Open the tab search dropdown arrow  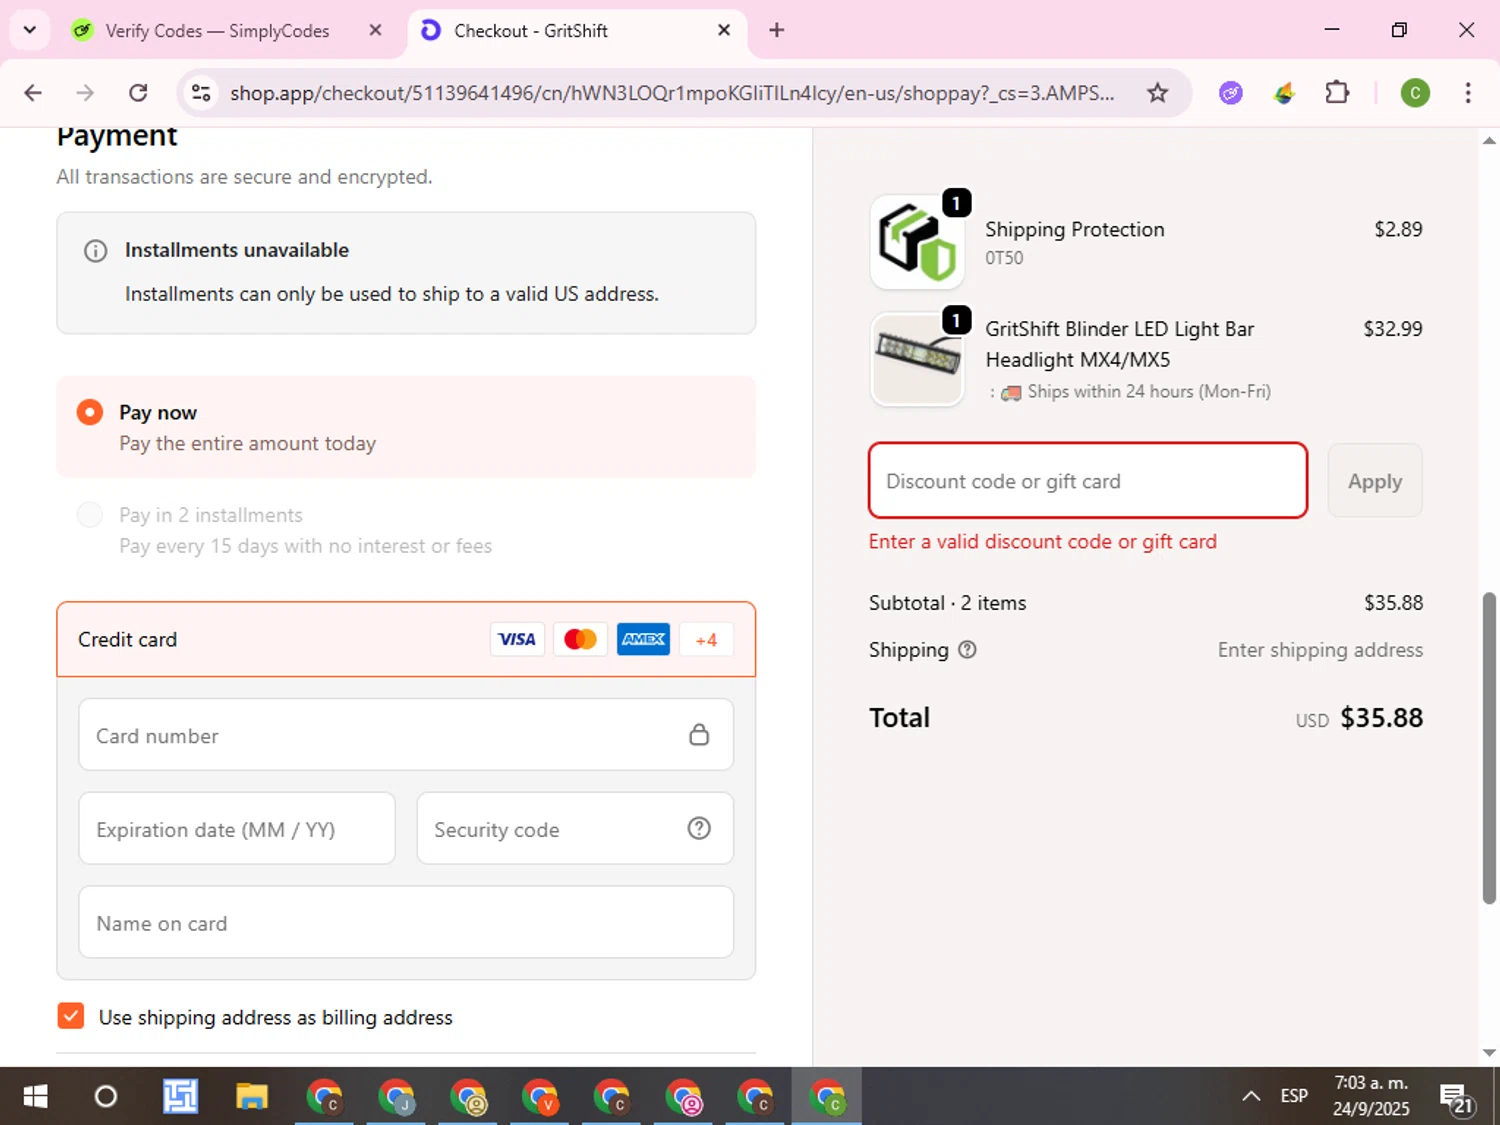[30, 30]
